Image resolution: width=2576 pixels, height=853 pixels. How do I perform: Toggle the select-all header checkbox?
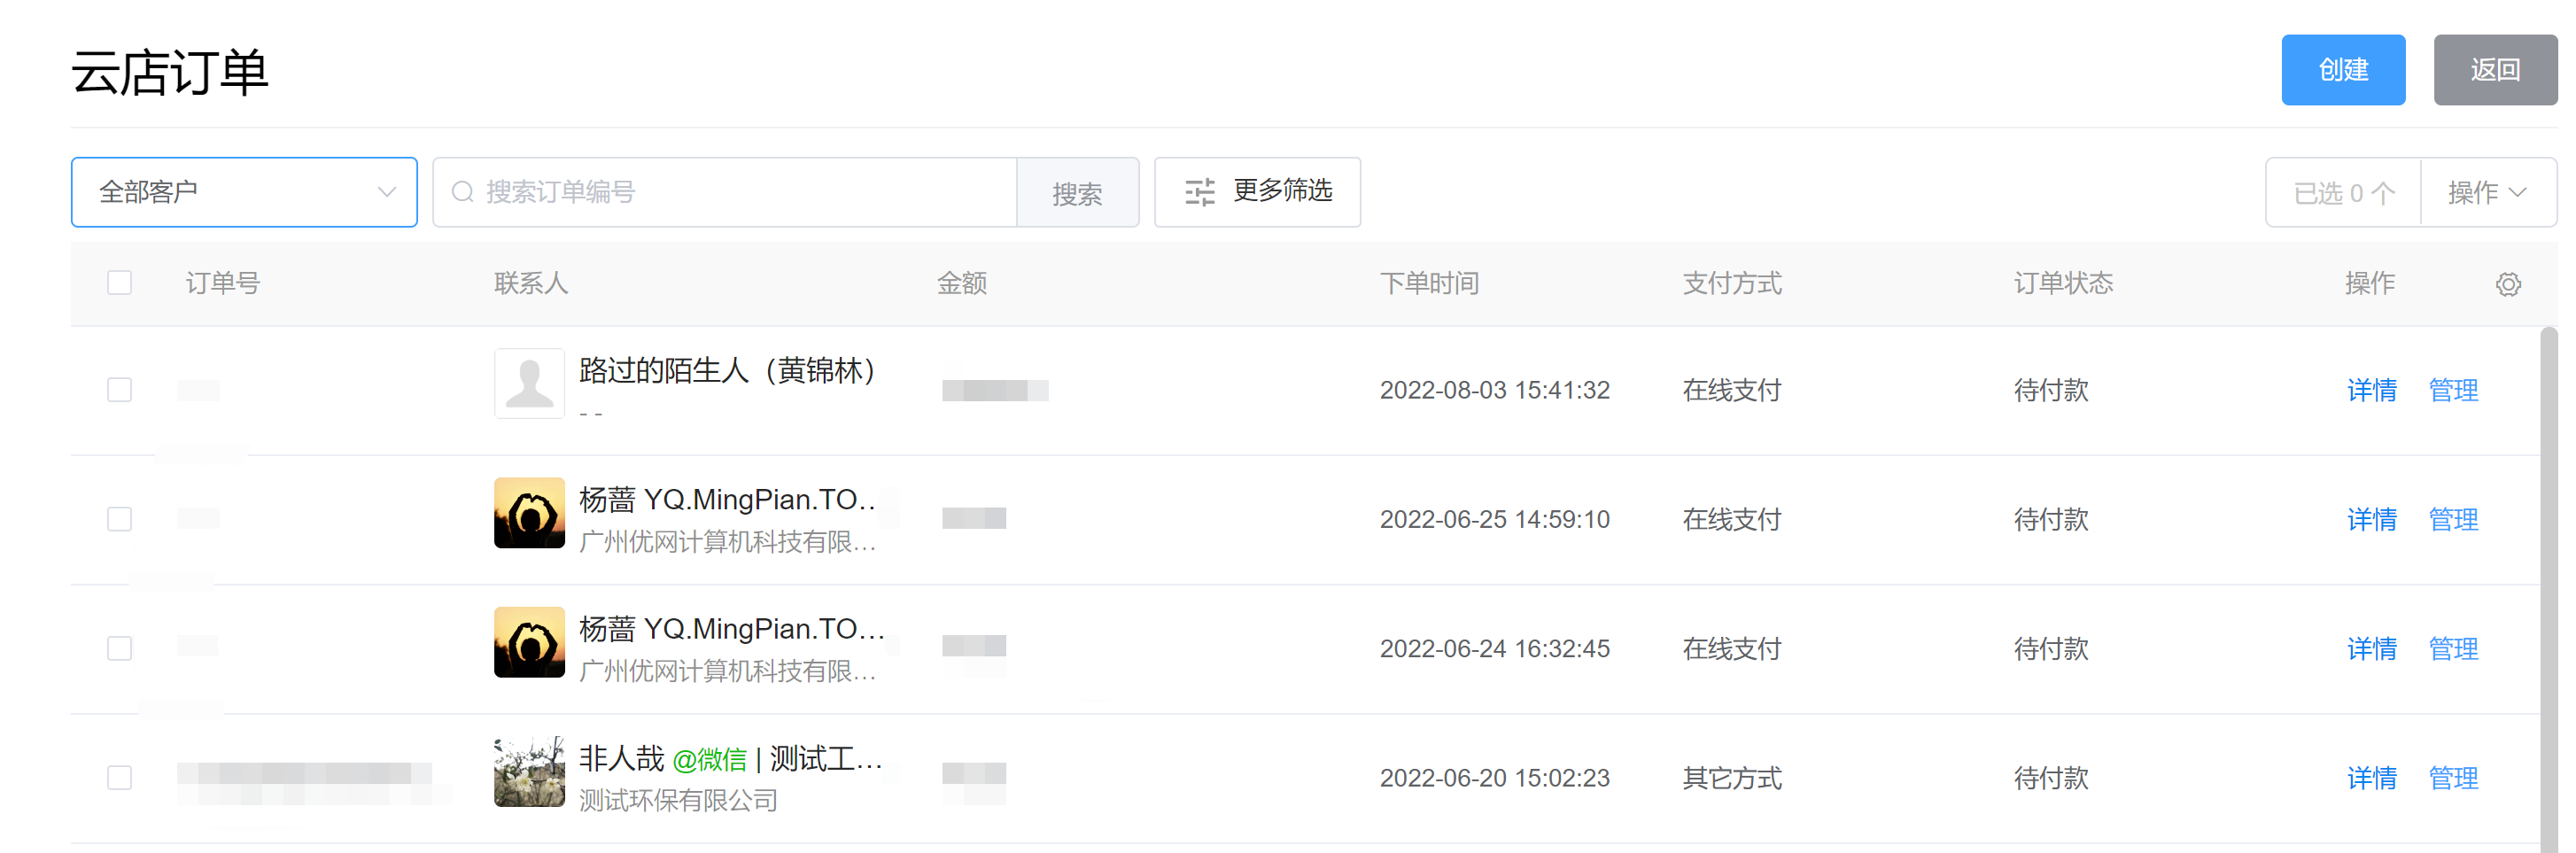120,283
